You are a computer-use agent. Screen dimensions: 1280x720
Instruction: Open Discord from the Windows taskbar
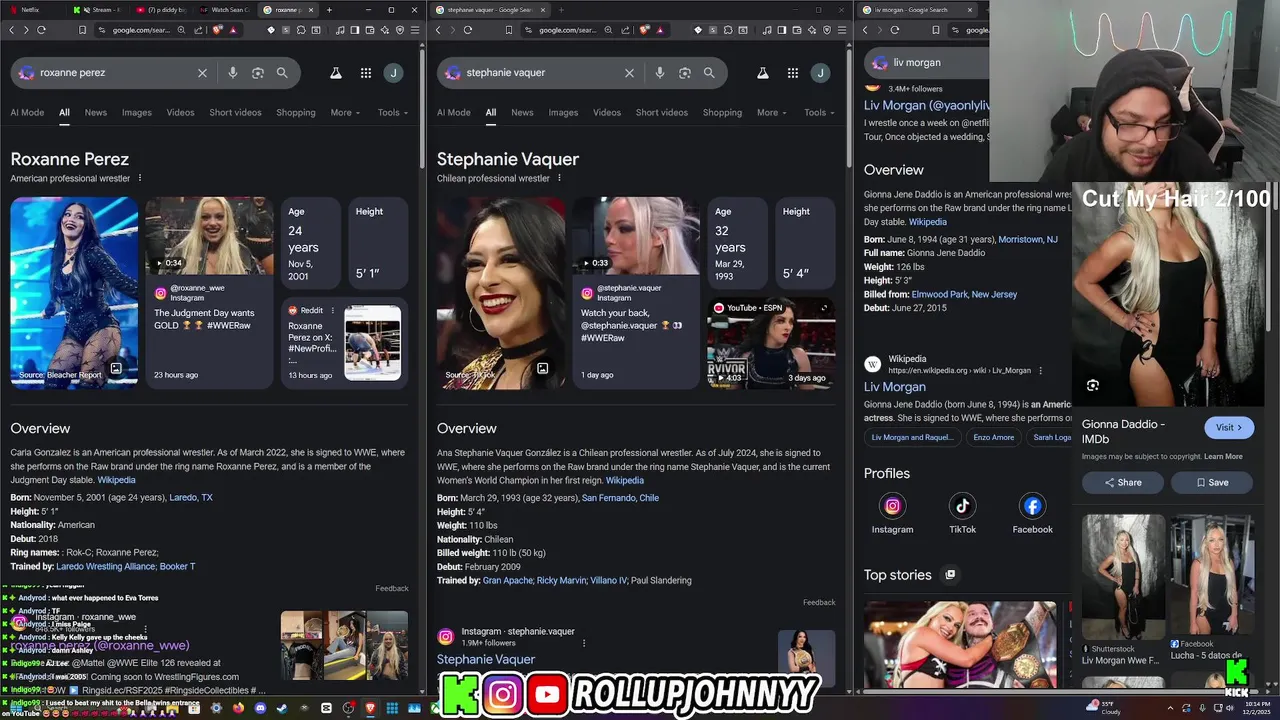coord(261,708)
